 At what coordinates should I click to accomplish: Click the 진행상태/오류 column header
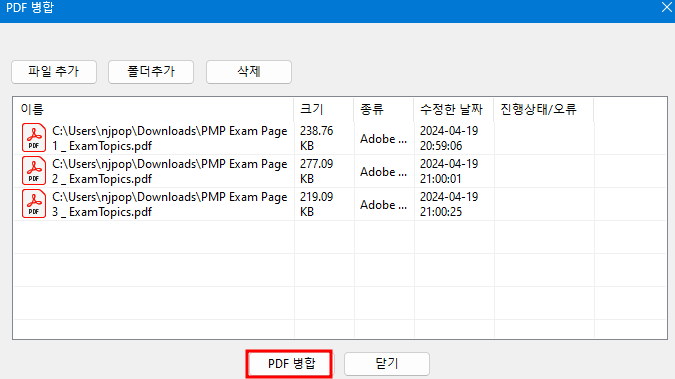pyautogui.click(x=544, y=109)
